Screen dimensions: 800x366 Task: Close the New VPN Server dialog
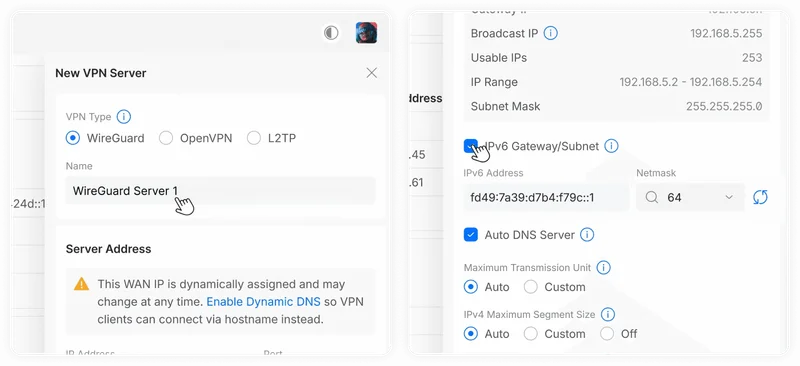point(372,73)
